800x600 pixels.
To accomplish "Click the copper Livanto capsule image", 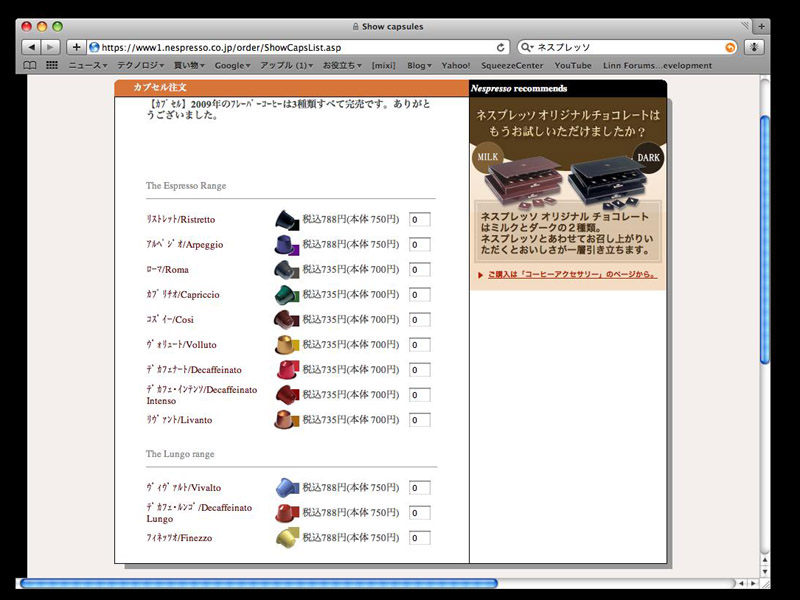I will click(287, 420).
